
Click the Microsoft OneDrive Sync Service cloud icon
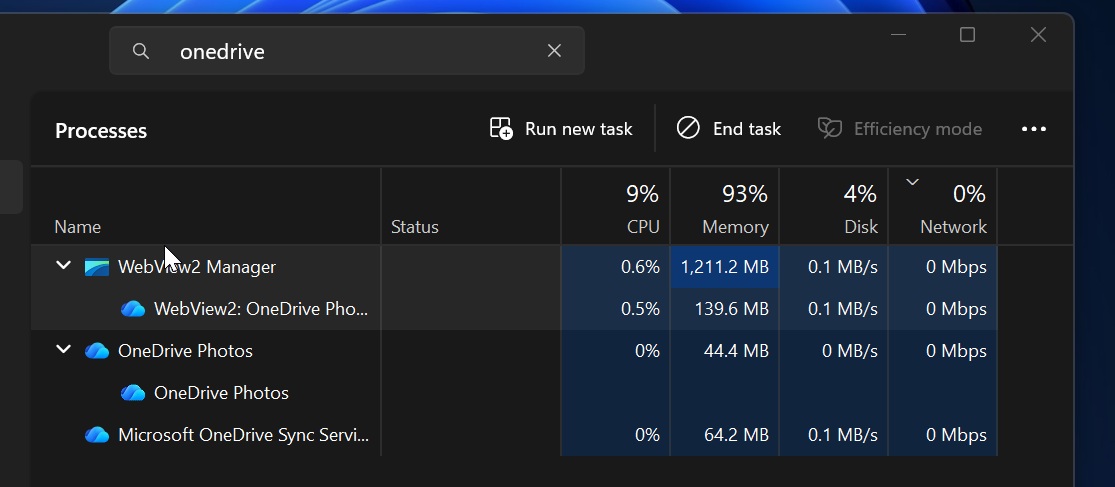point(97,435)
